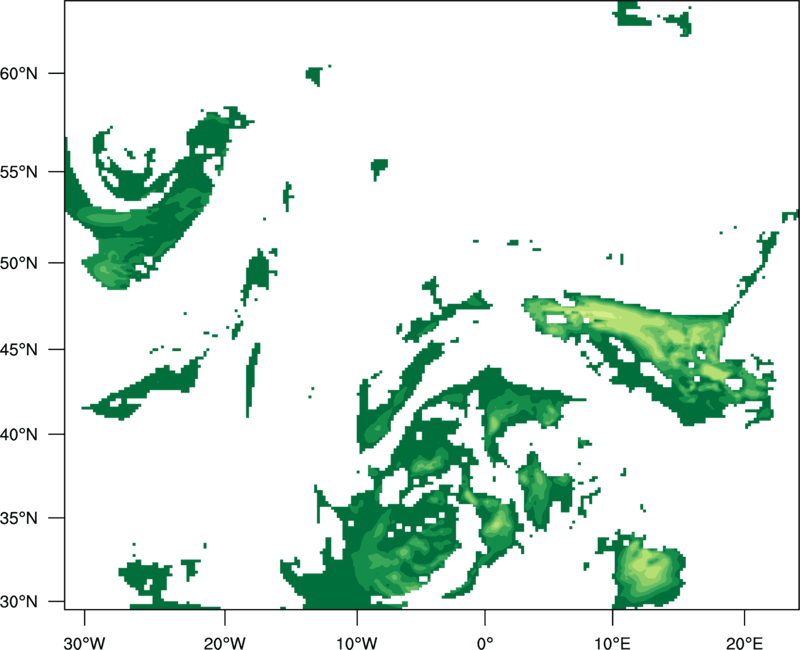Click the 30°N latitude label
This screenshot has width=800, height=650.
pyautogui.click(x=19, y=602)
